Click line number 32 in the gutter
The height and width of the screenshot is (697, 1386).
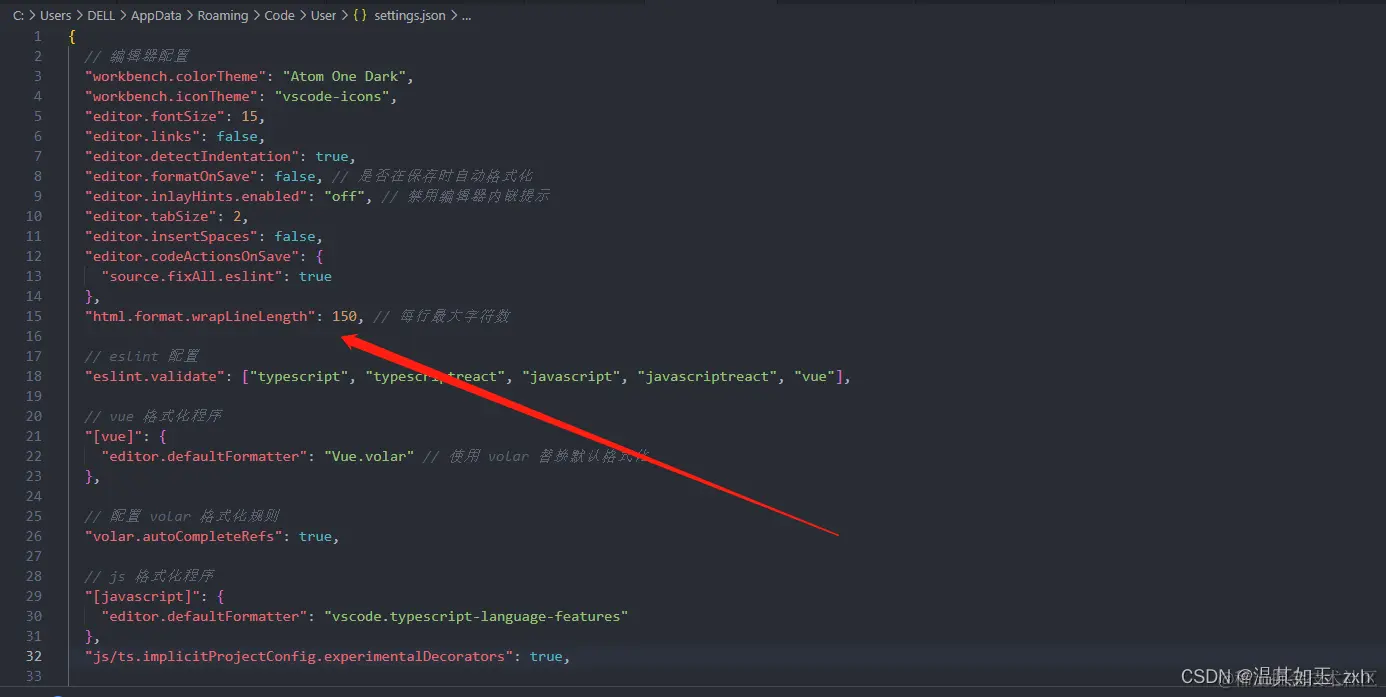(34, 656)
